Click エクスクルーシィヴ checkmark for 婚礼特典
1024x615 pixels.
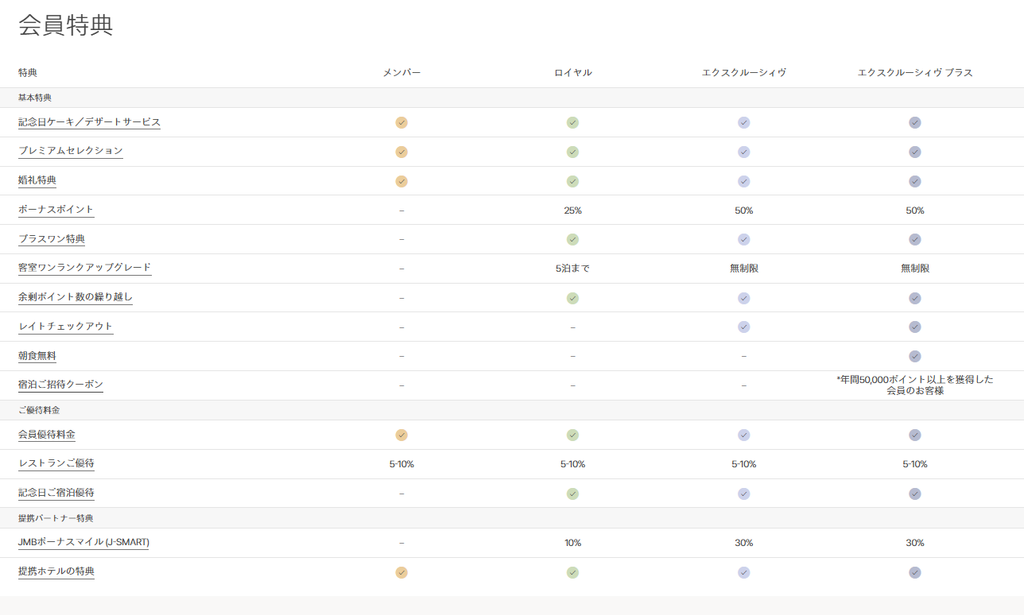coord(744,181)
